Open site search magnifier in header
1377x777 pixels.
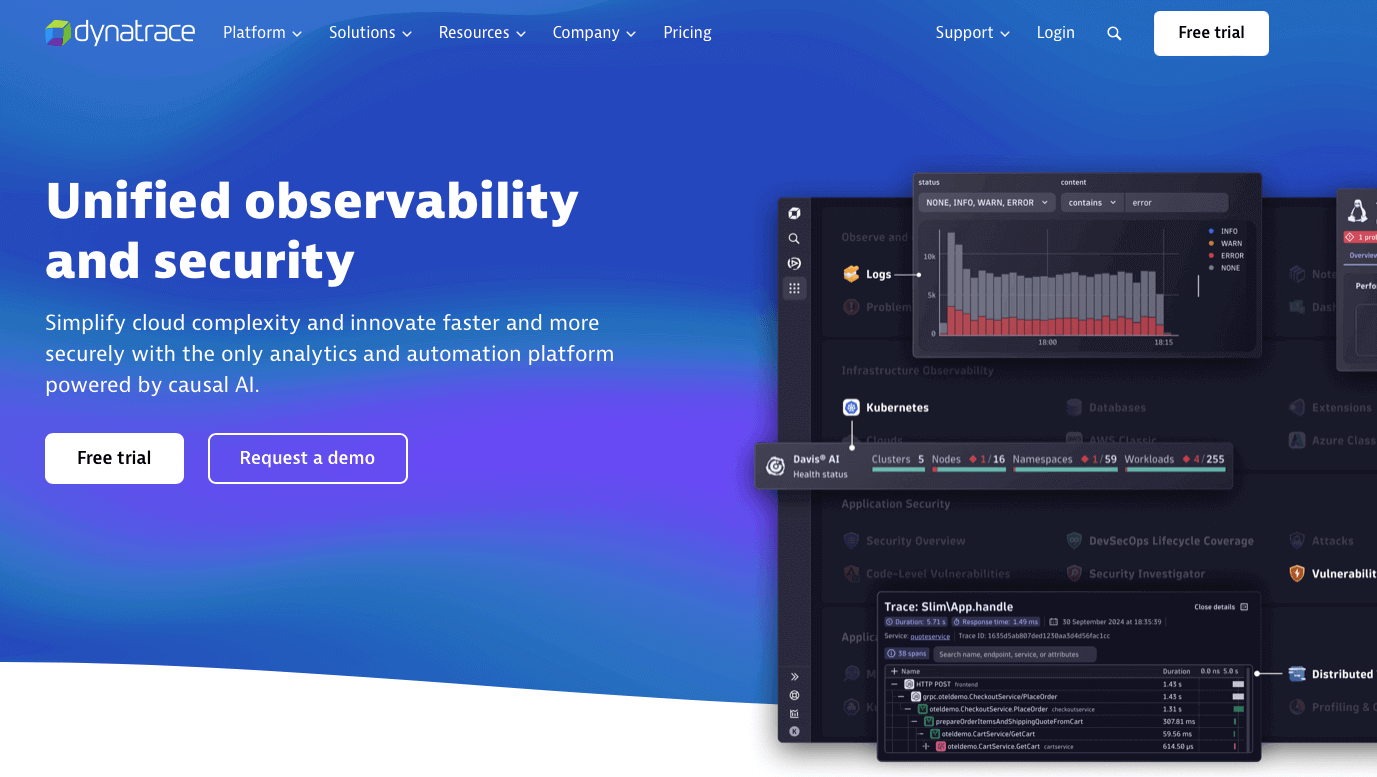[x=1114, y=33]
